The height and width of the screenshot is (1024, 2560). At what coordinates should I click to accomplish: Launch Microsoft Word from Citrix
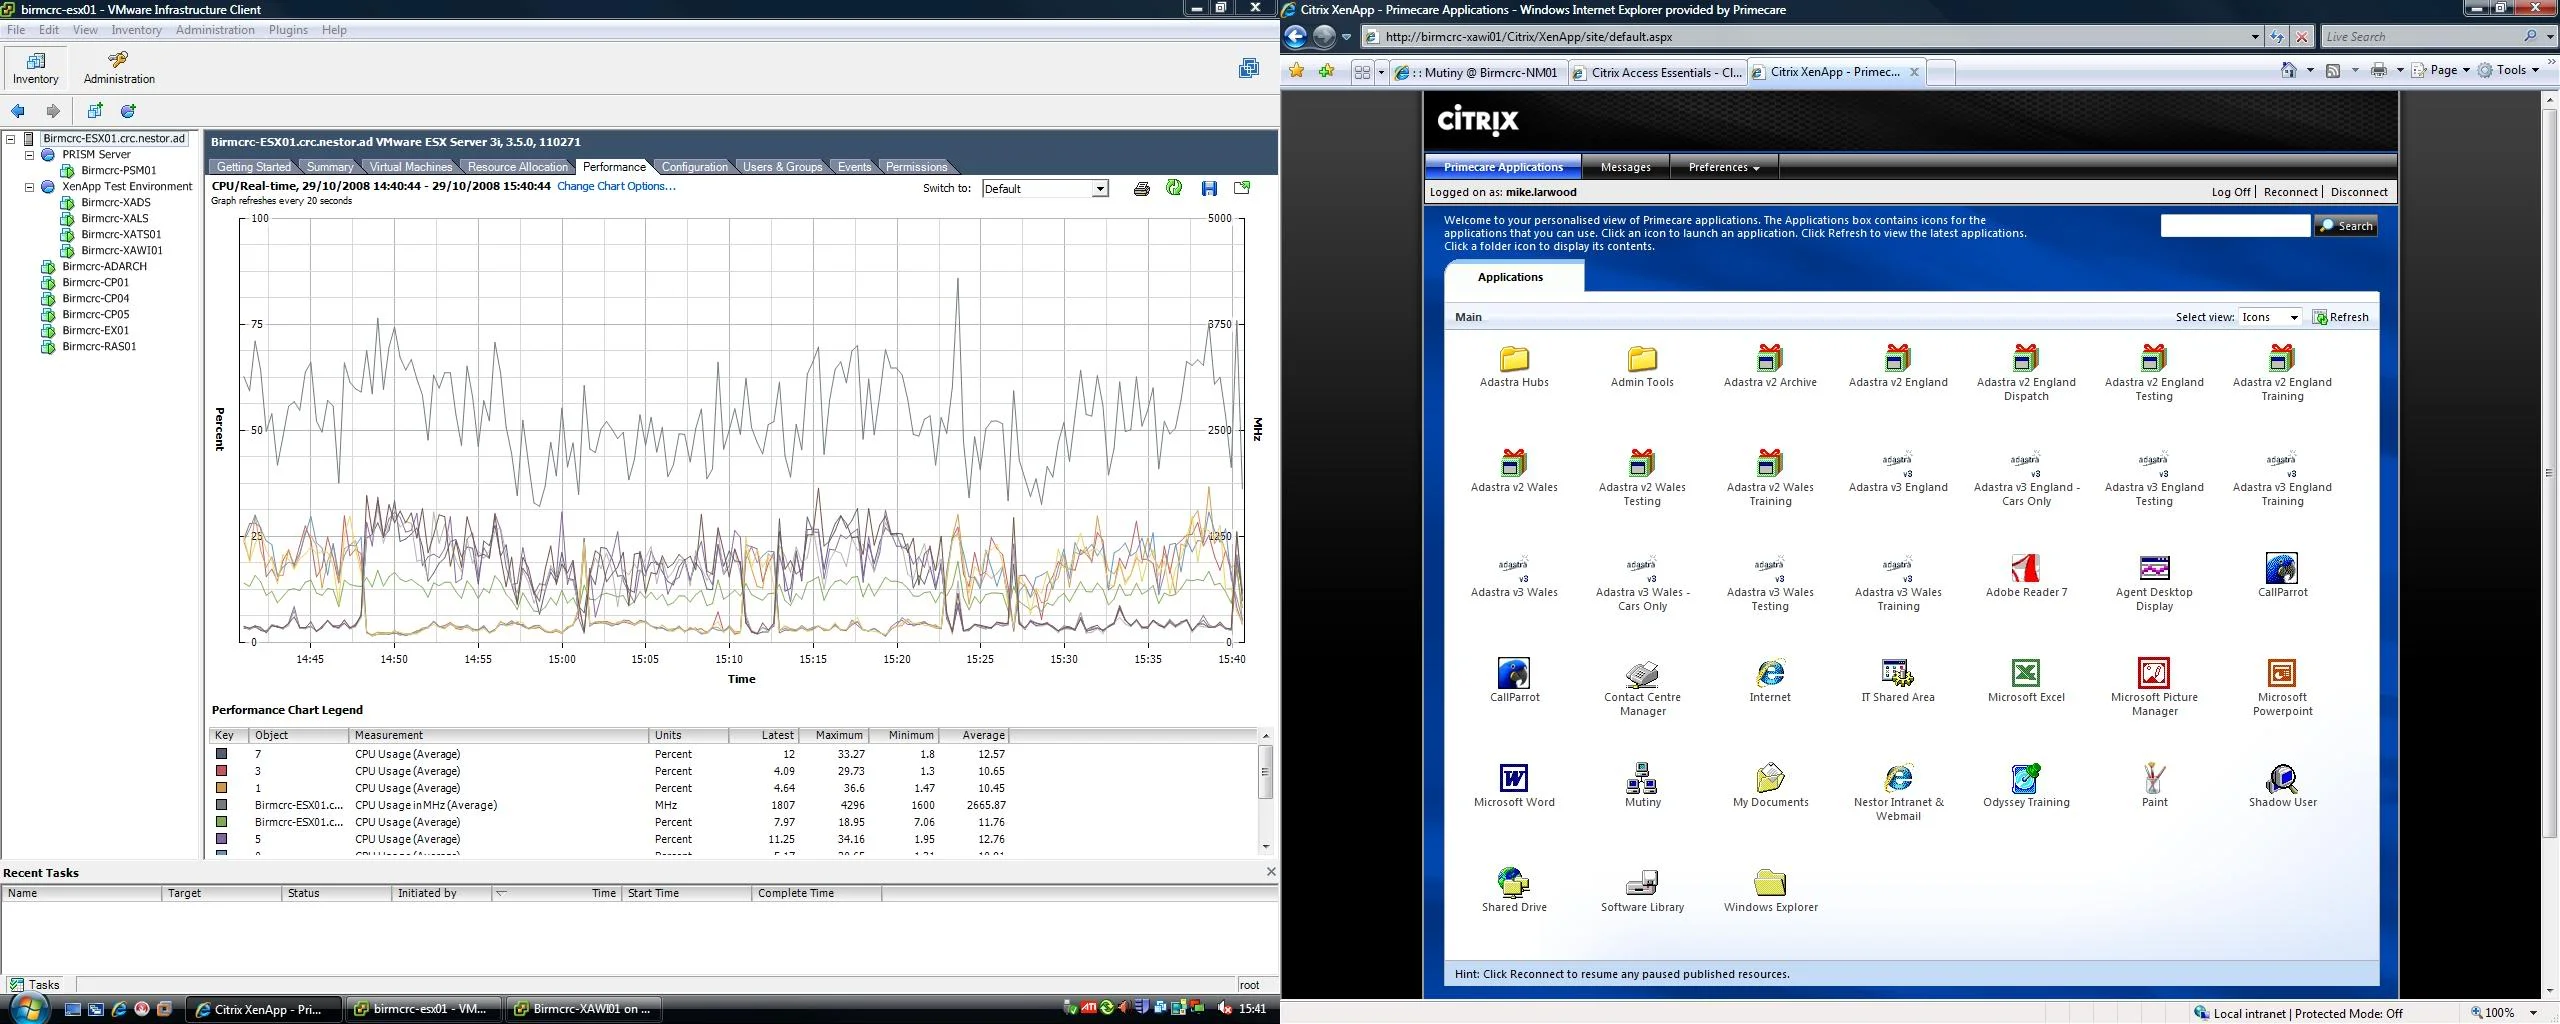point(1514,786)
